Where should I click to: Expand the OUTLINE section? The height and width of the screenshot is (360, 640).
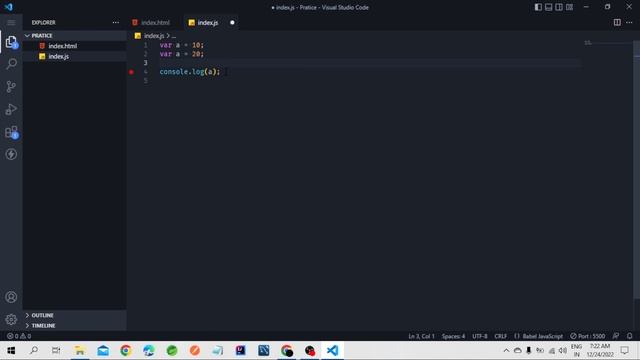click(x=74, y=315)
